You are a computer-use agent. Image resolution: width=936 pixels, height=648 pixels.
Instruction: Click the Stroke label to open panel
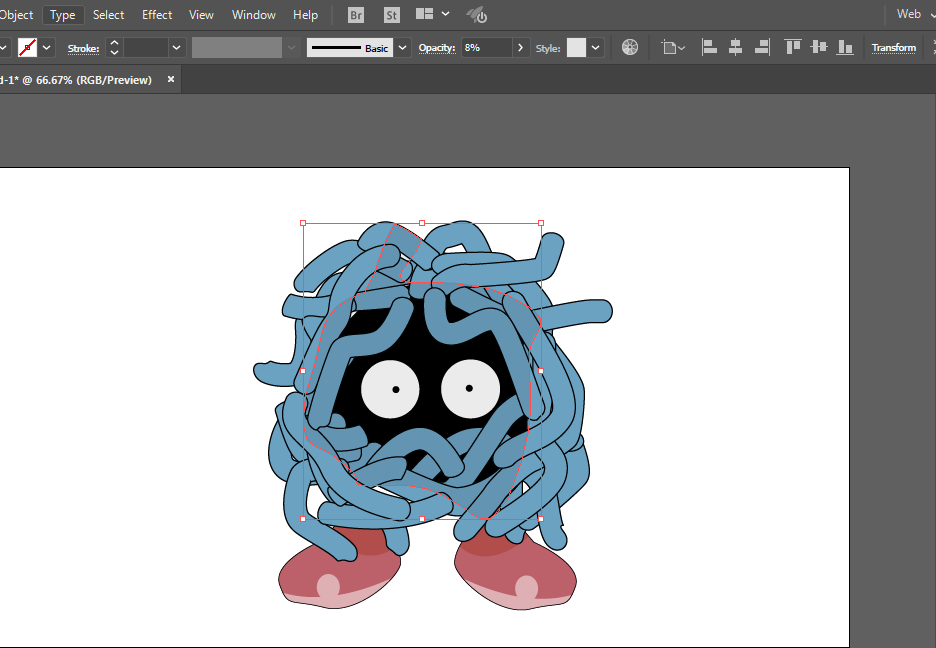pyautogui.click(x=83, y=48)
